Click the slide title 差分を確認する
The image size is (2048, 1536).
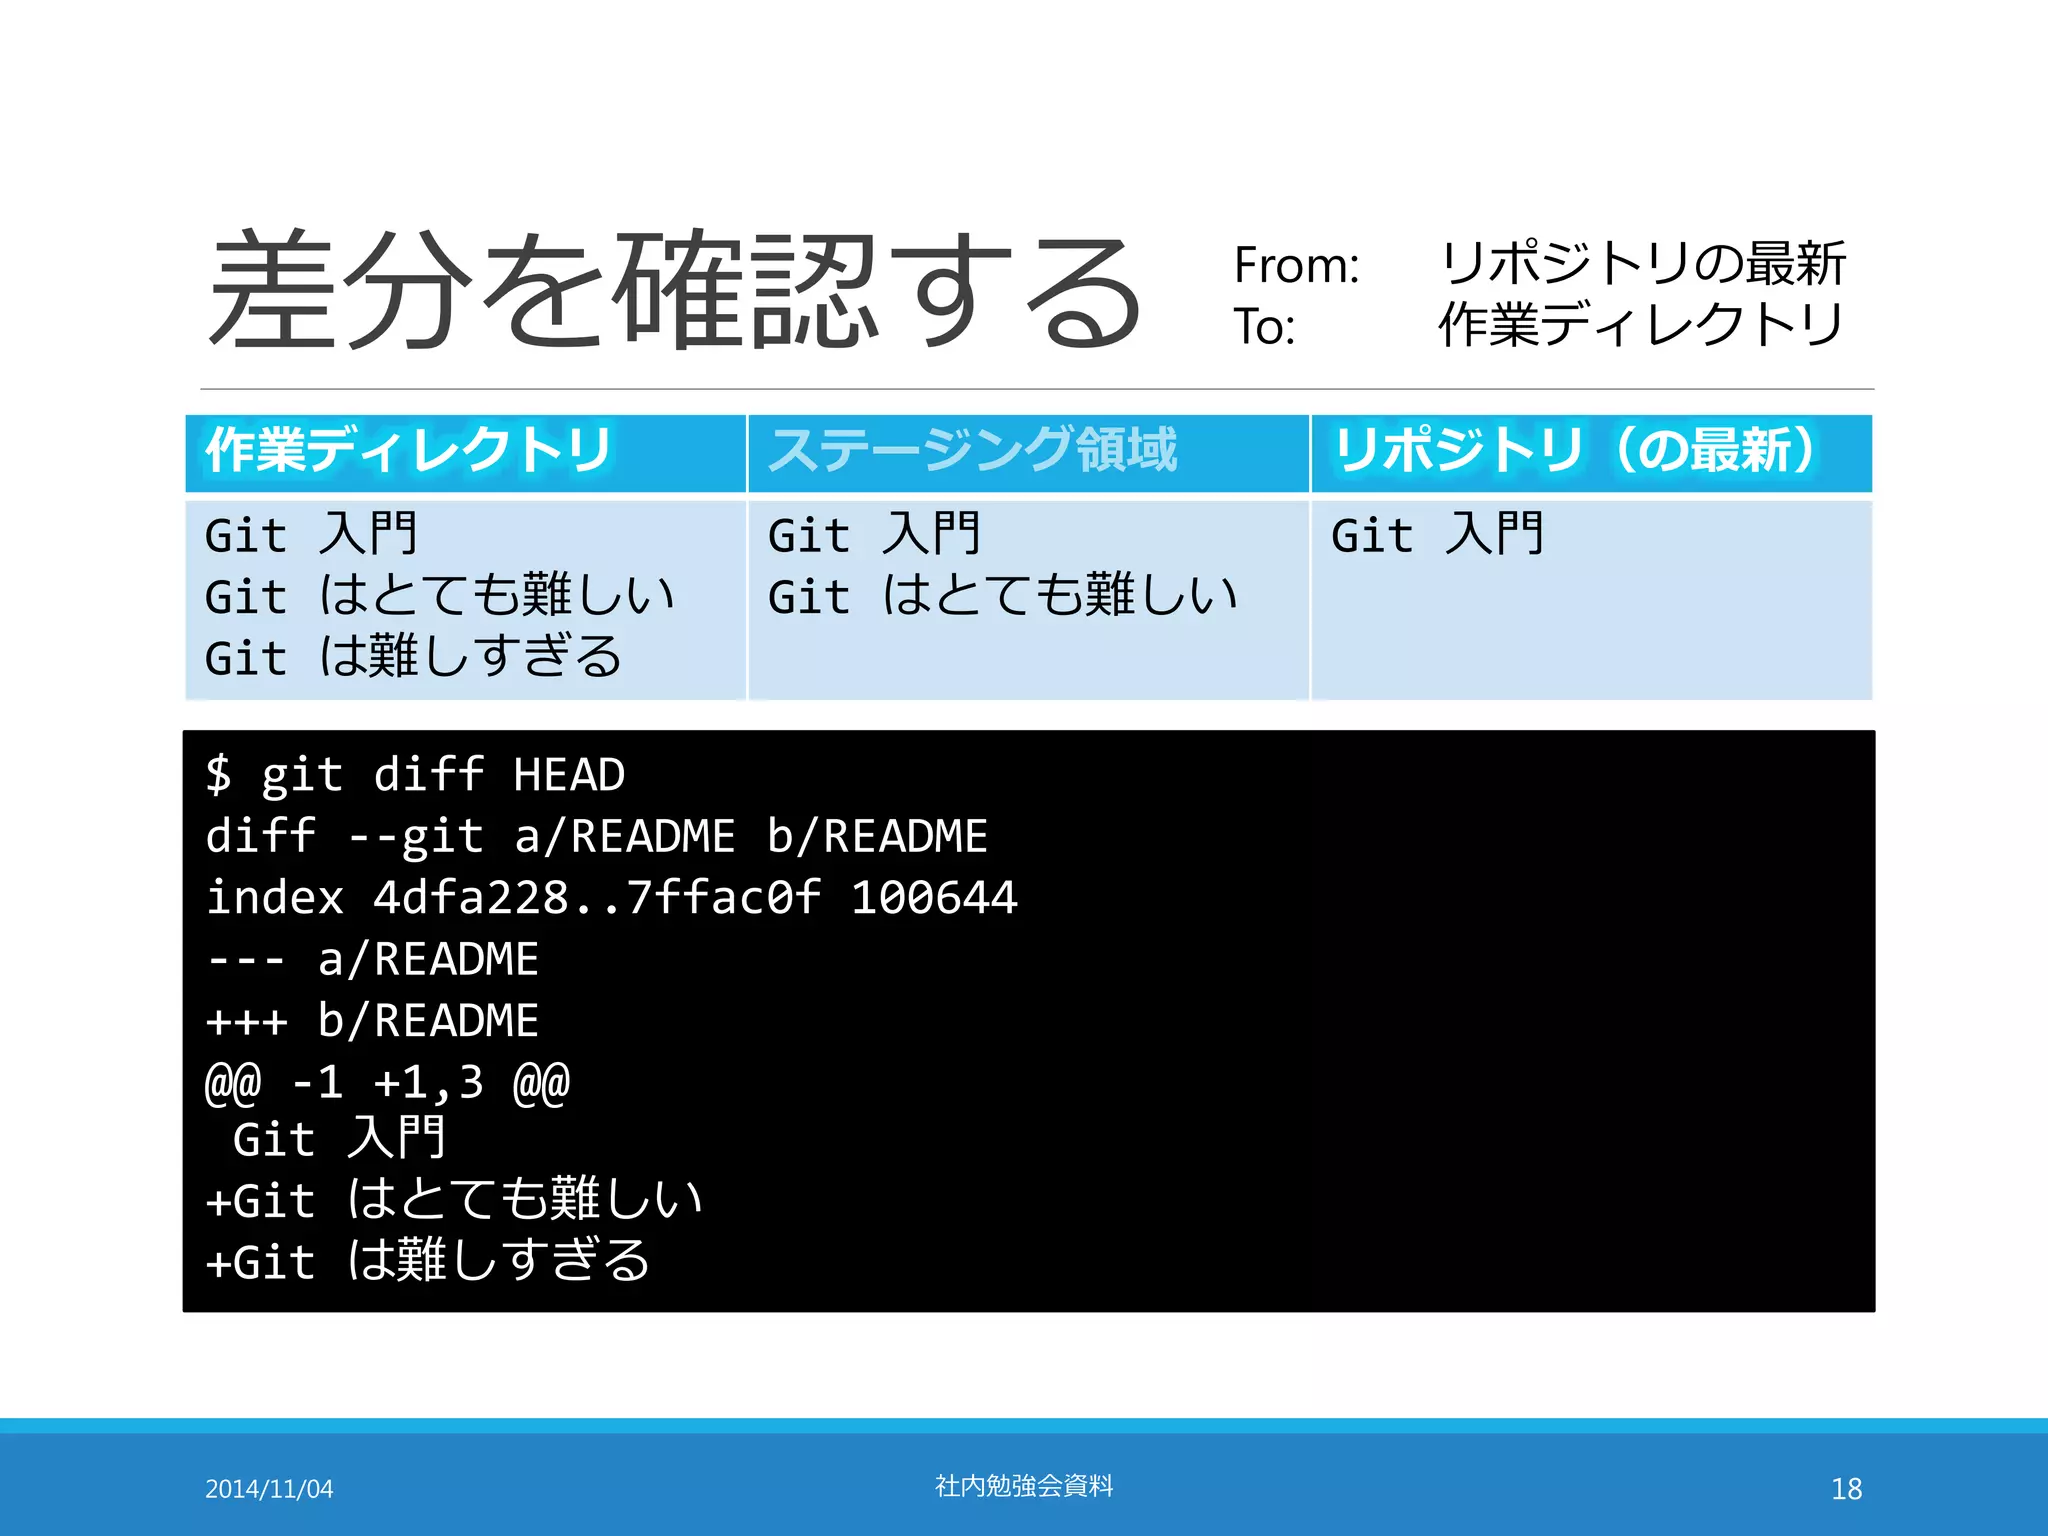coord(676,289)
